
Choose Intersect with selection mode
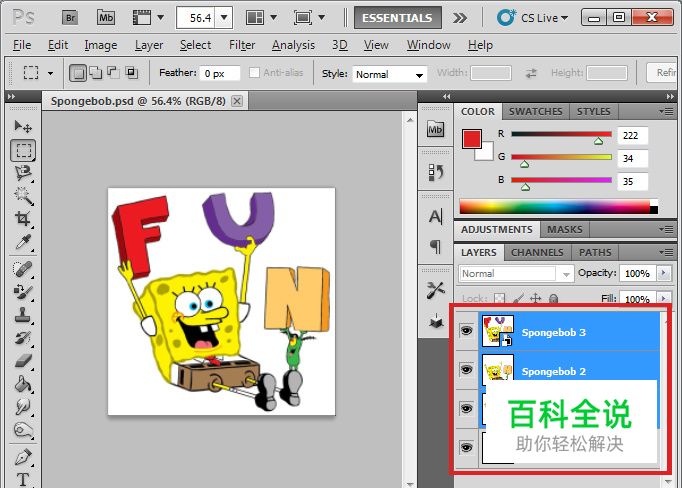tap(131, 72)
